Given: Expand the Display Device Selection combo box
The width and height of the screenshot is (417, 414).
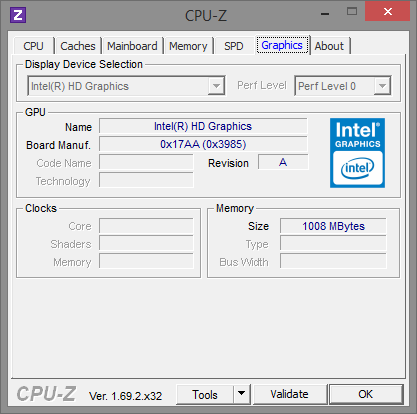Looking at the screenshot, I should [126, 86].
